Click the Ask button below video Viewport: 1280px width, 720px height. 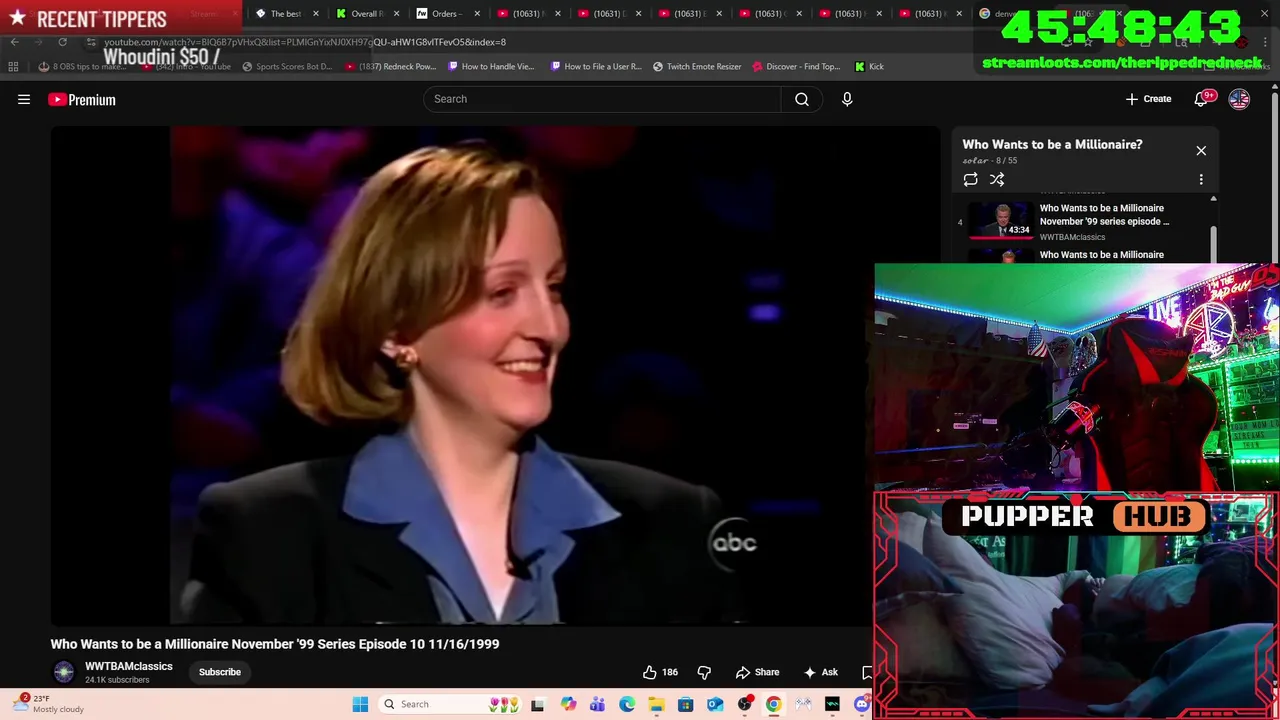point(821,672)
